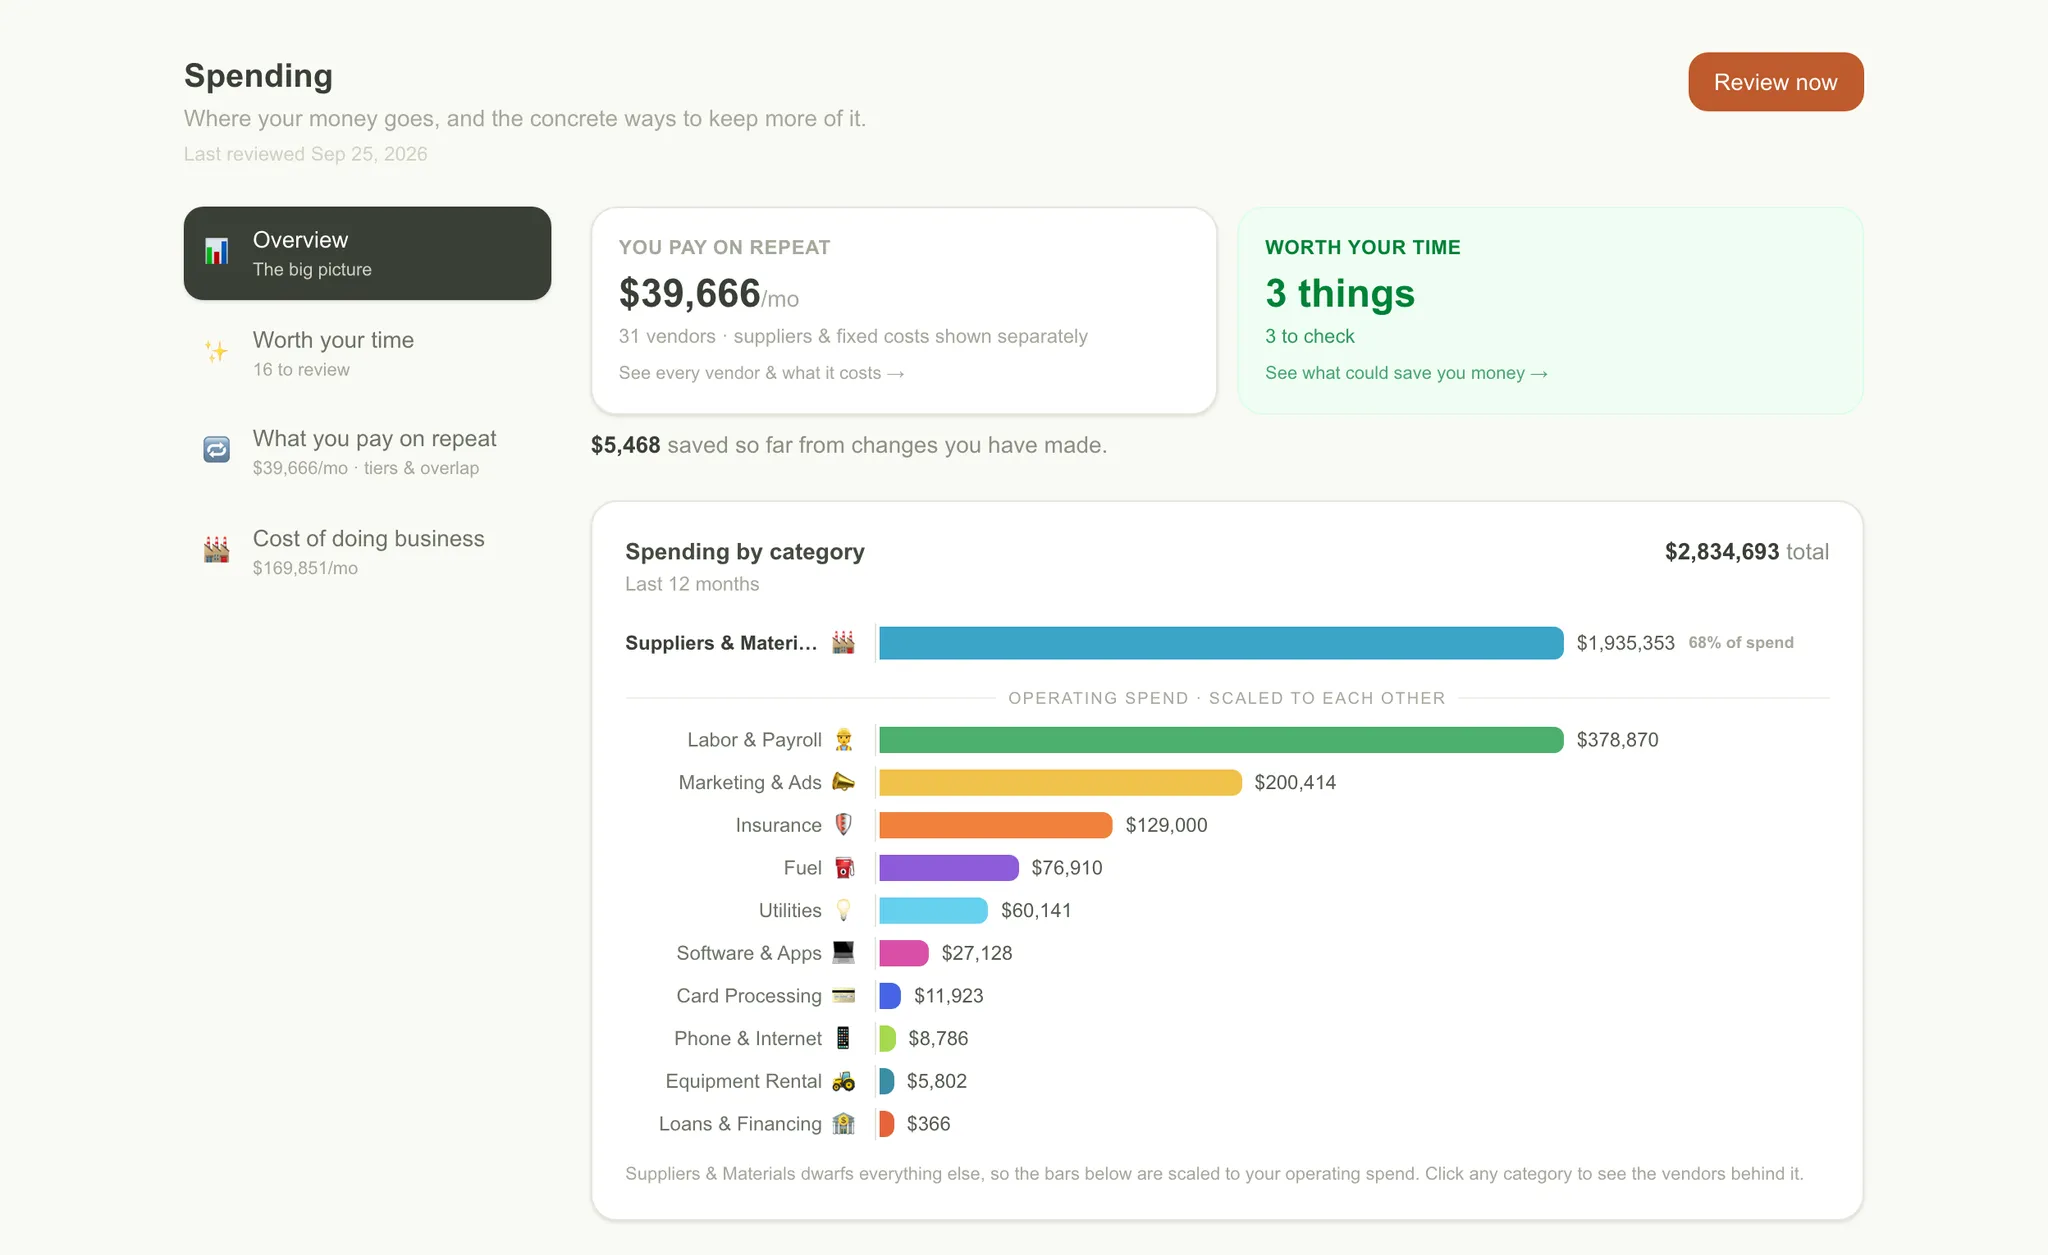
Task: Click the $11,923 Card Processing amount
Action: 948,996
